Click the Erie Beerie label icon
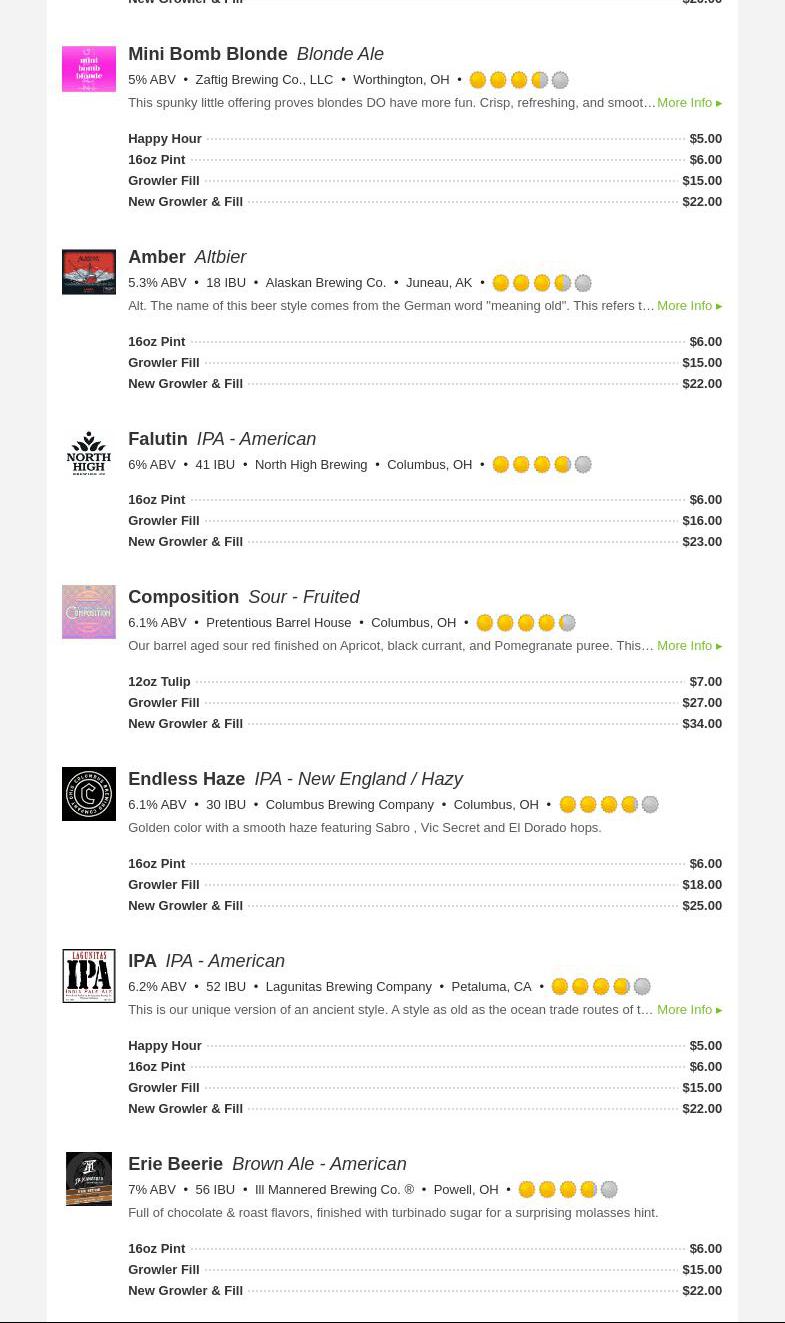The height and width of the screenshot is (1323, 785). pos(89,1179)
